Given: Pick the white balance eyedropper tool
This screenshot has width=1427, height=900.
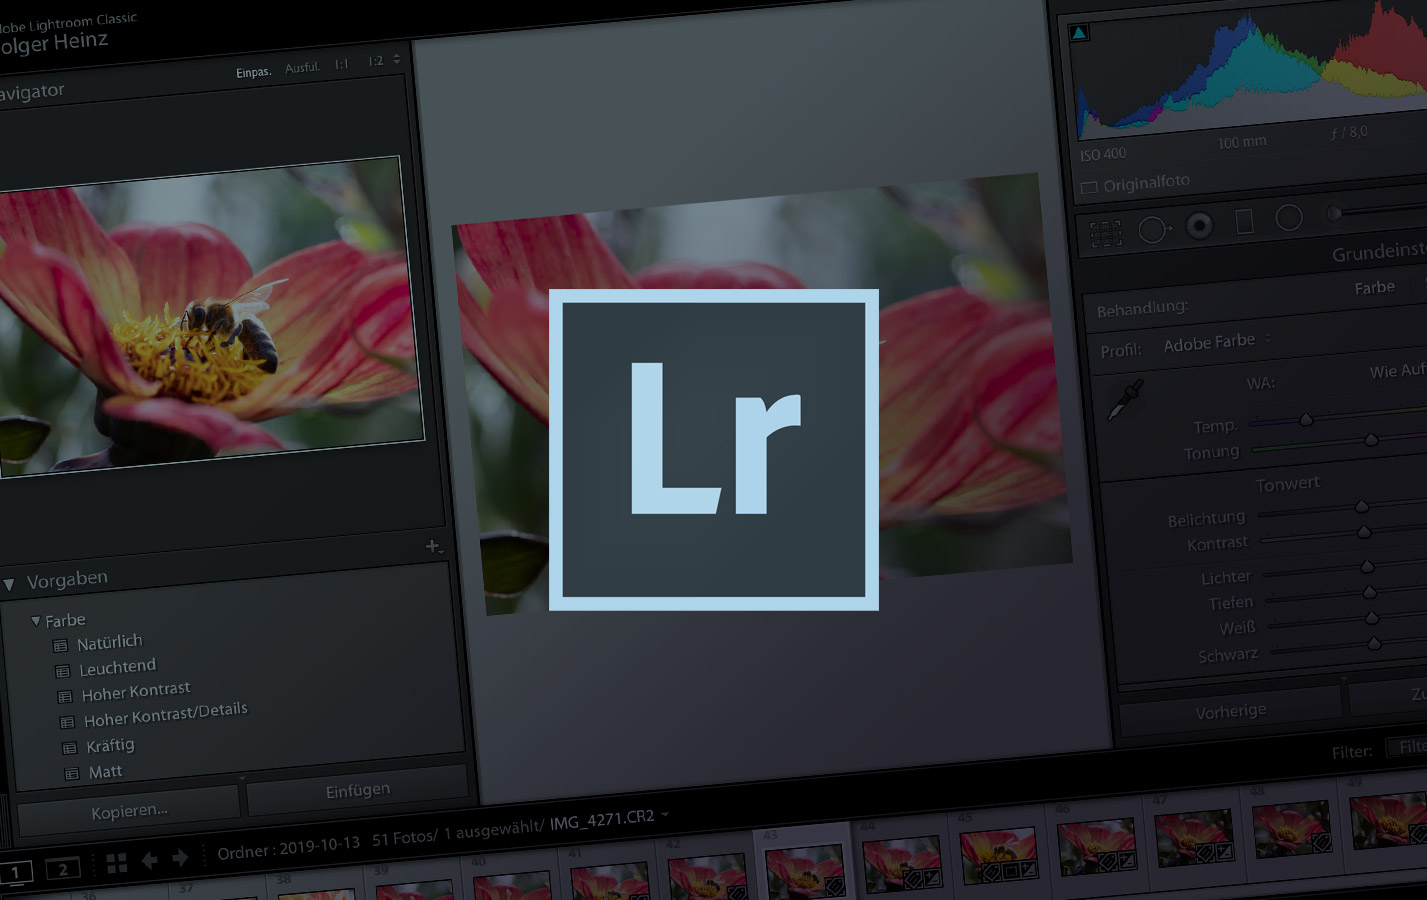Looking at the screenshot, I should click(x=1127, y=399).
